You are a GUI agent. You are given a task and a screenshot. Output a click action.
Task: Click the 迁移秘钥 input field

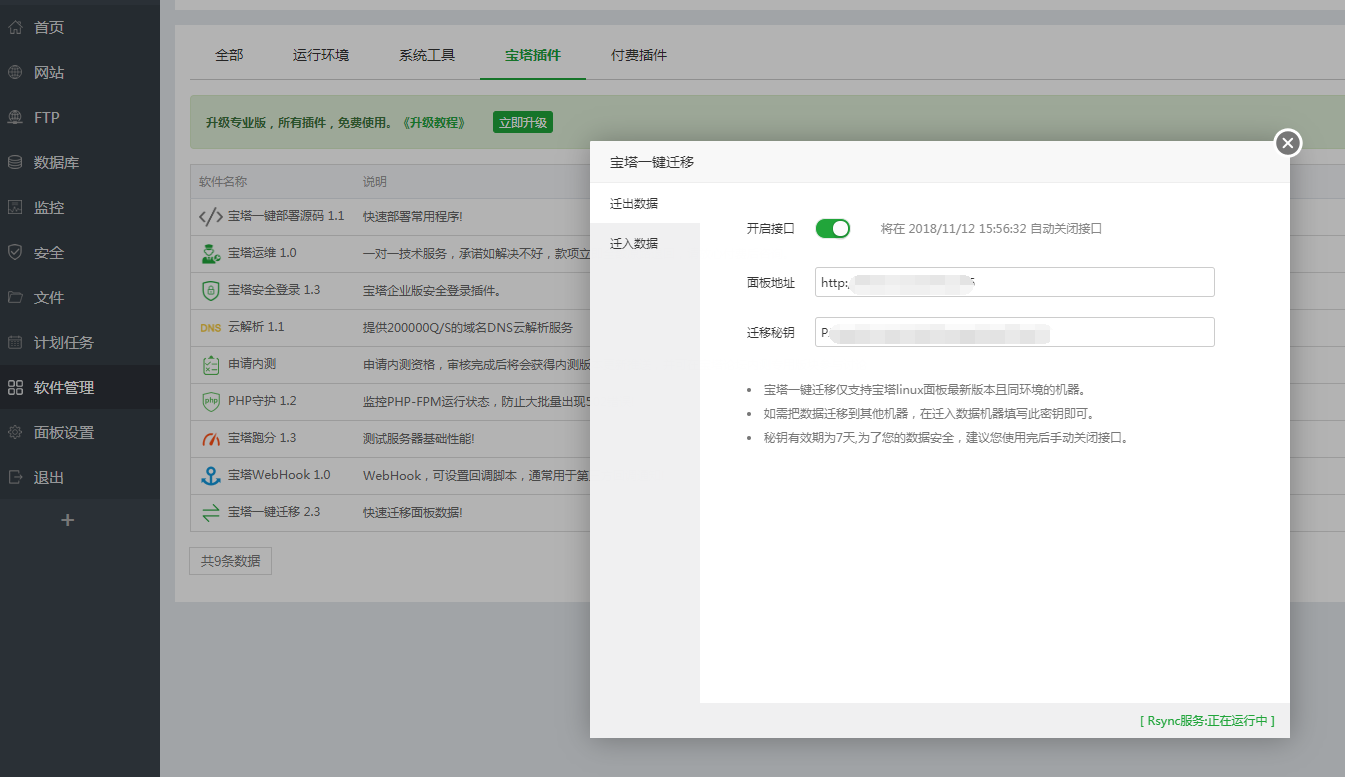pyautogui.click(x=1015, y=332)
